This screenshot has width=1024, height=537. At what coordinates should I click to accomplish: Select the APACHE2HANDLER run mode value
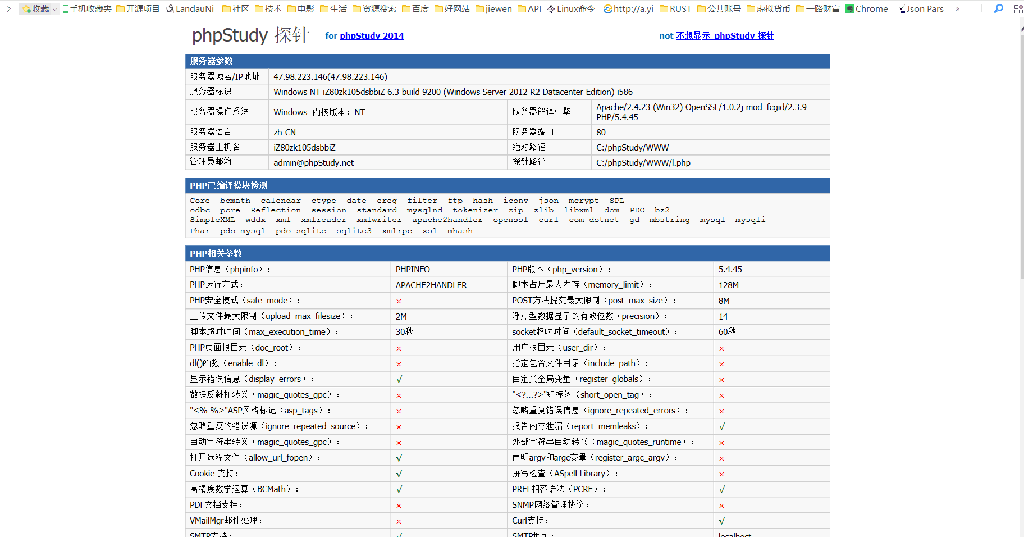coord(431,285)
